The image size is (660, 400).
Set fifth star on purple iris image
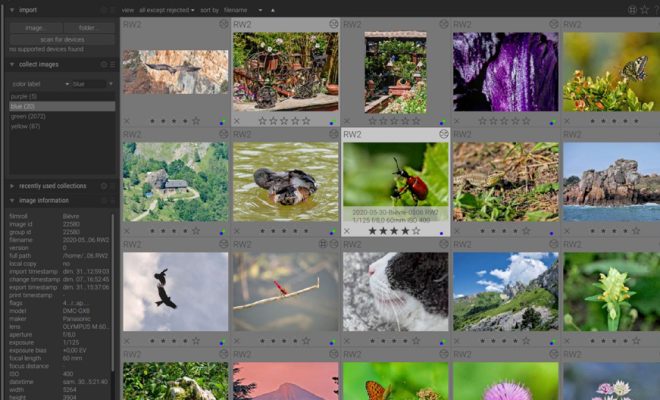526,121
